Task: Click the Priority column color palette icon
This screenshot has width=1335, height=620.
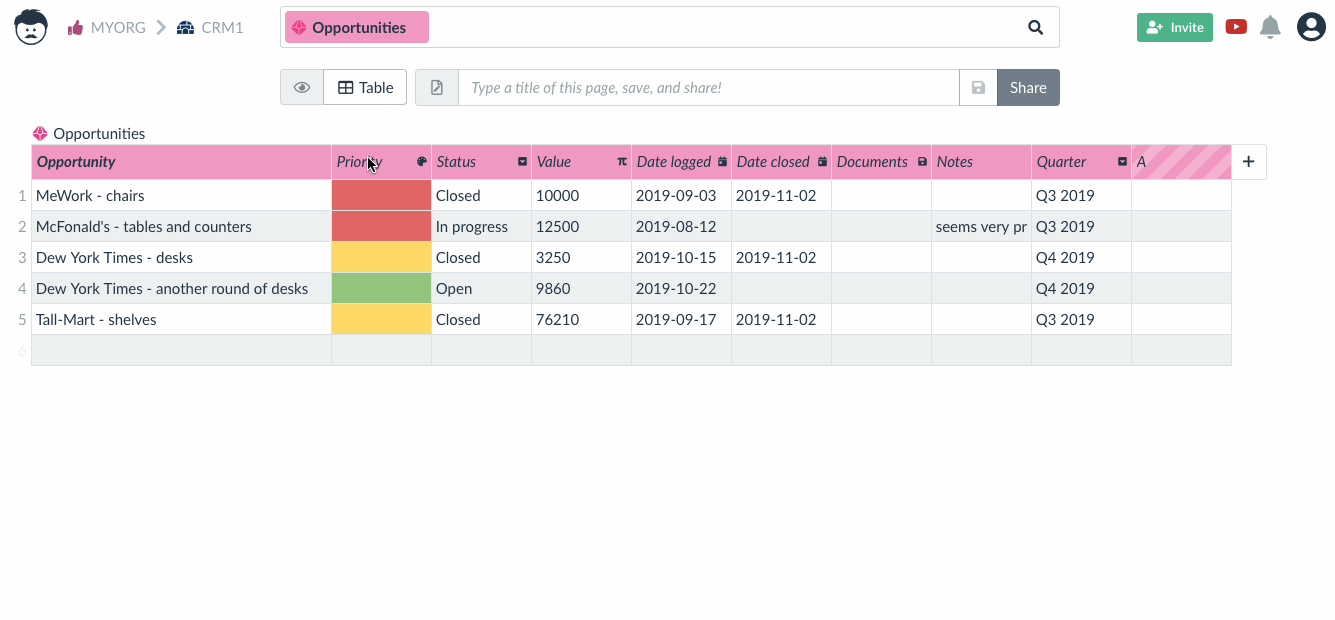Action: pos(422,162)
